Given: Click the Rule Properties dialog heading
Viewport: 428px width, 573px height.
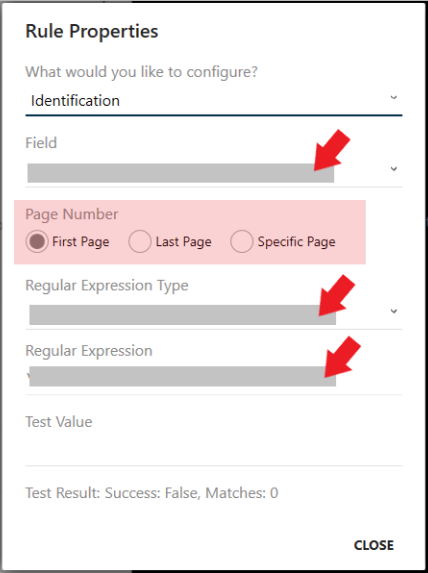Looking at the screenshot, I should click(92, 31).
